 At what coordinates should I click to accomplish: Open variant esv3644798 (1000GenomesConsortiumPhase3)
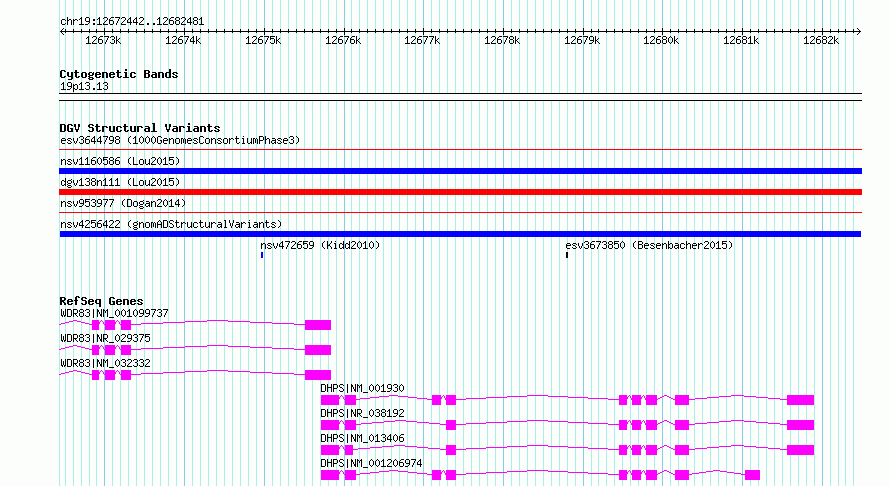[180, 140]
